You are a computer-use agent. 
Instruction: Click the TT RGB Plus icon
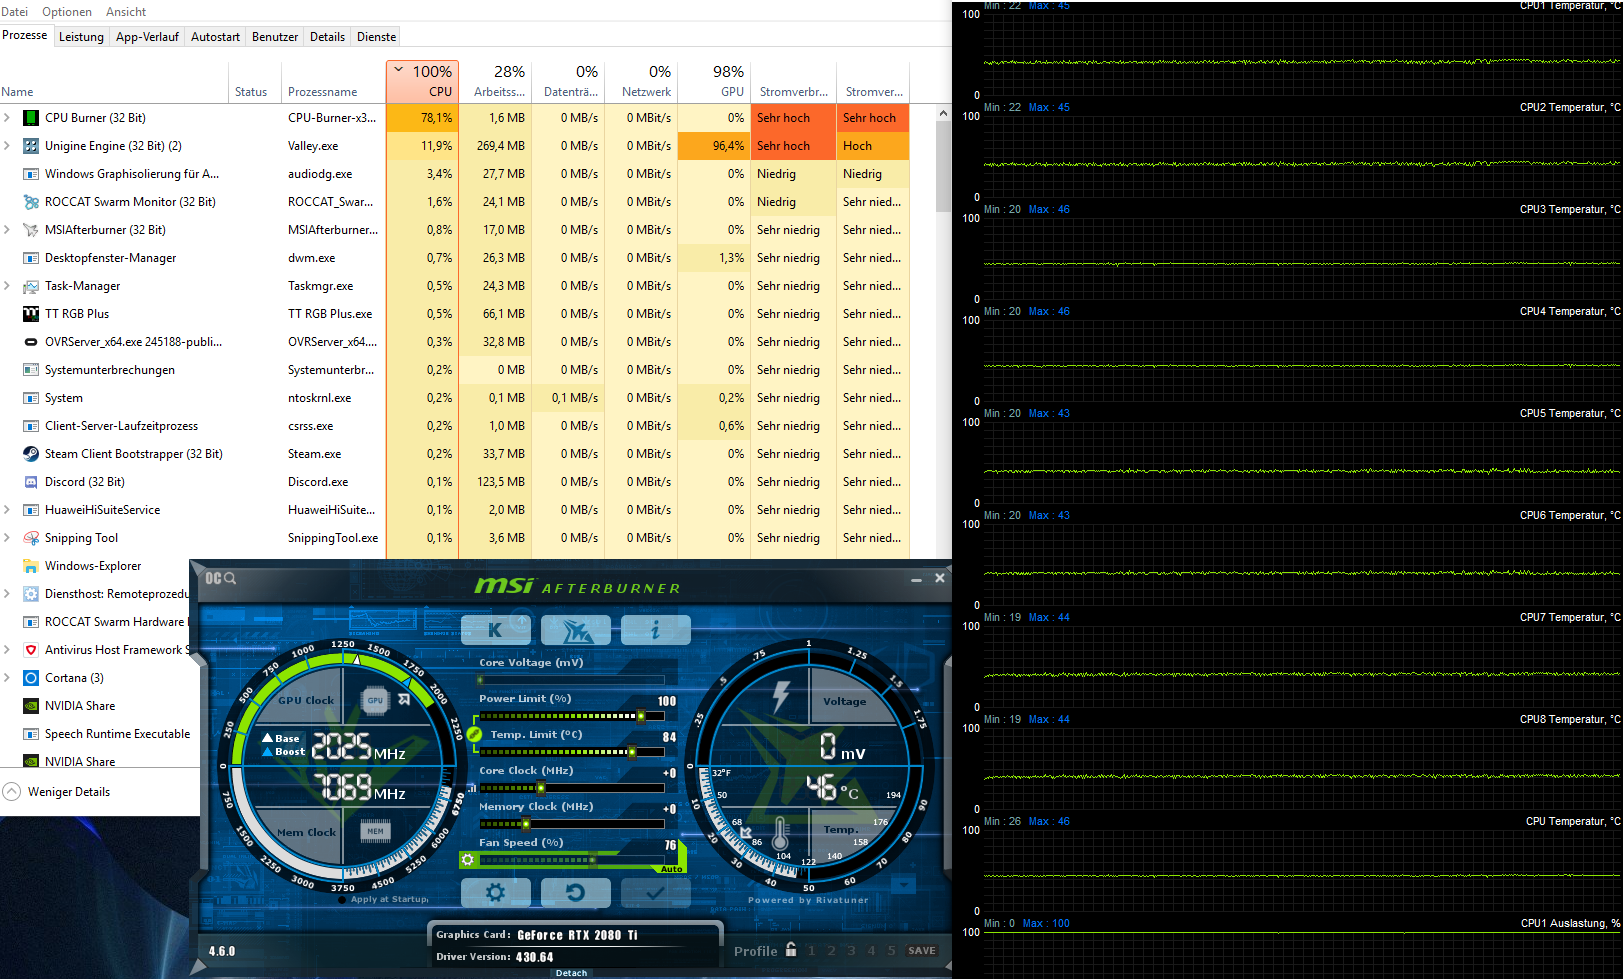pyautogui.click(x=31, y=314)
